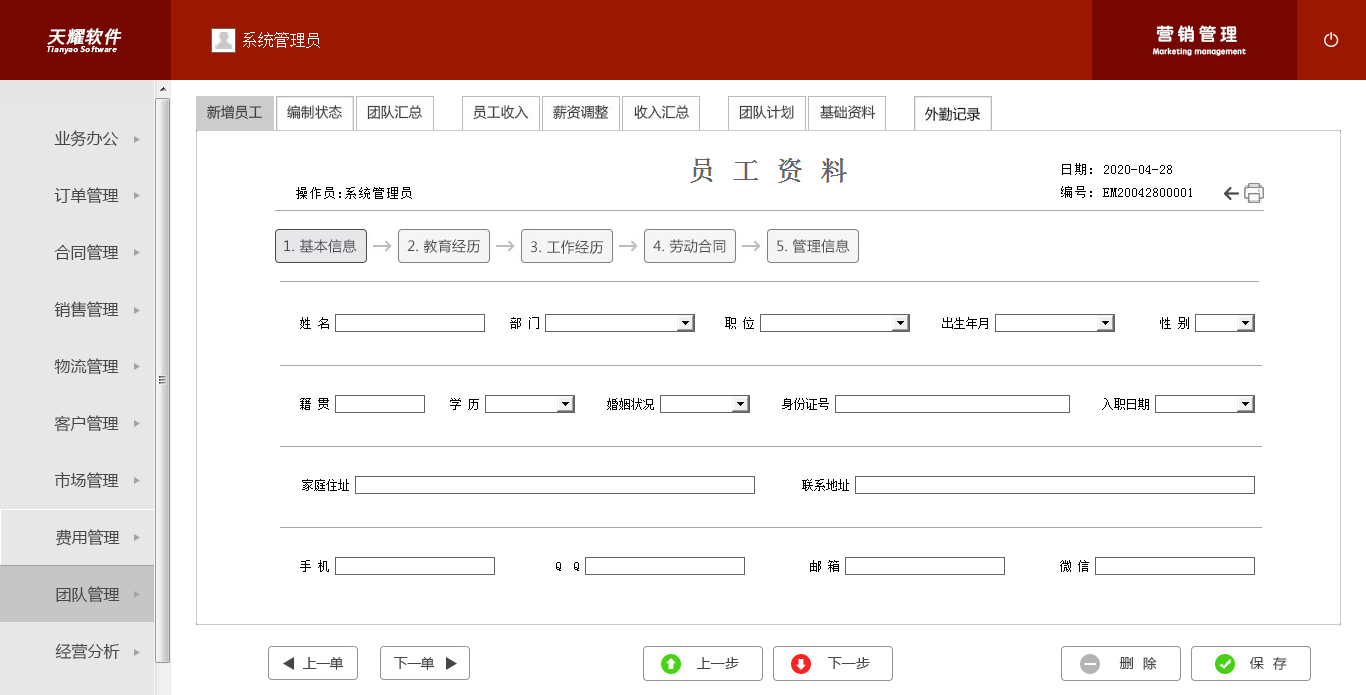Viewport: 1366px width, 695px height.
Task: Click the back arrow beside printer
Action: tap(1231, 193)
